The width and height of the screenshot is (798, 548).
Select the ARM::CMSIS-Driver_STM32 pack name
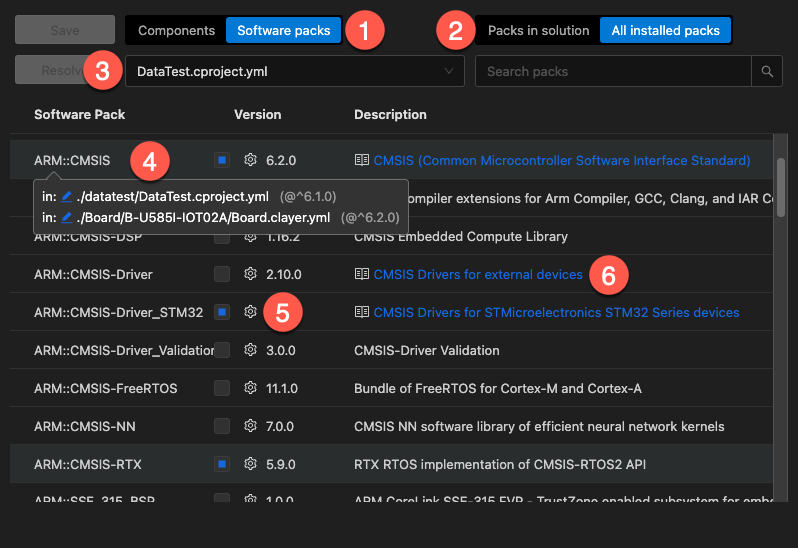tap(118, 312)
